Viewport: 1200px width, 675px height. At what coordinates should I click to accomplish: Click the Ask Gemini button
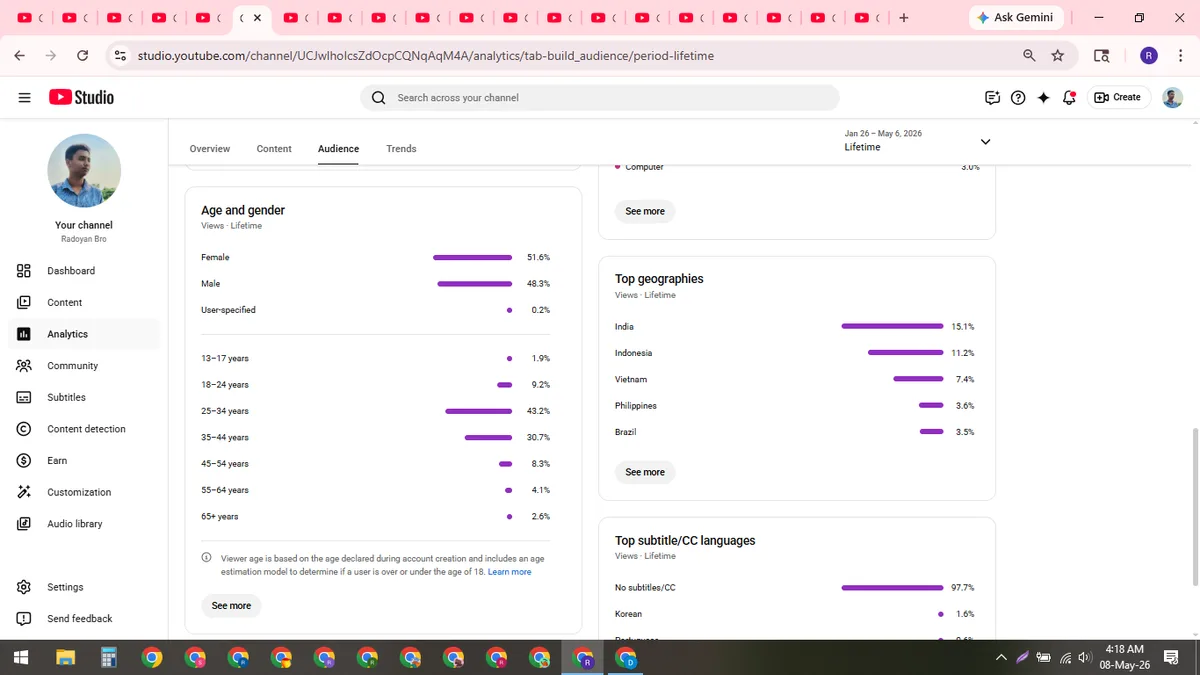tap(1015, 18)
